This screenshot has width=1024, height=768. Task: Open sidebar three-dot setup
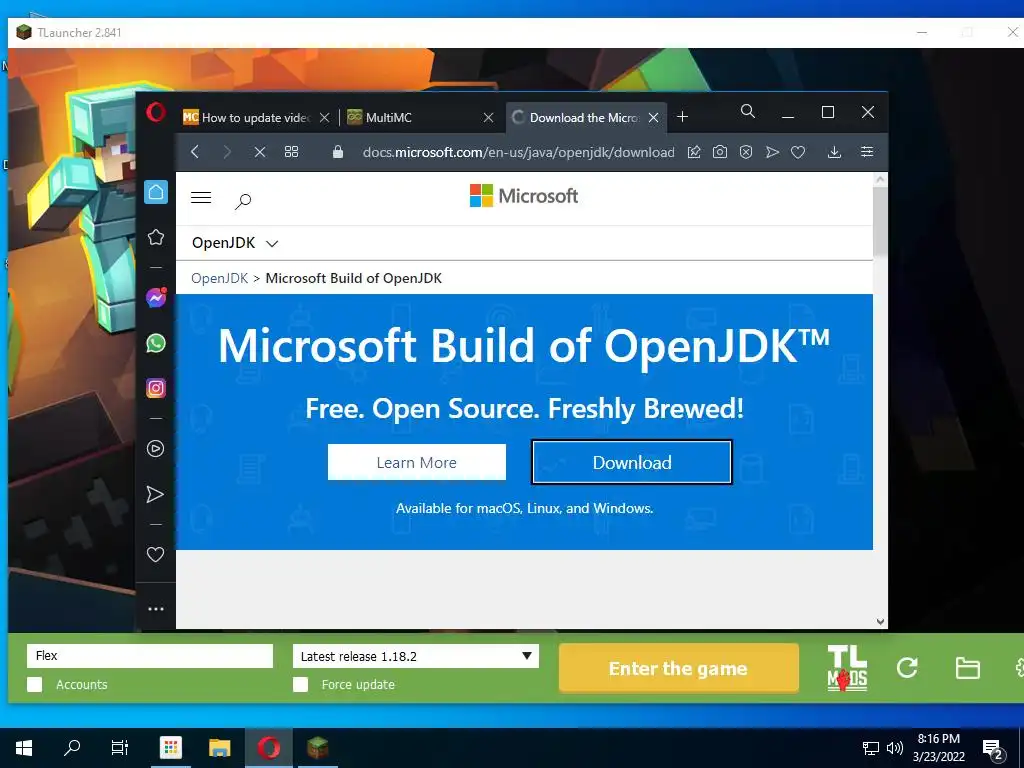155,609
